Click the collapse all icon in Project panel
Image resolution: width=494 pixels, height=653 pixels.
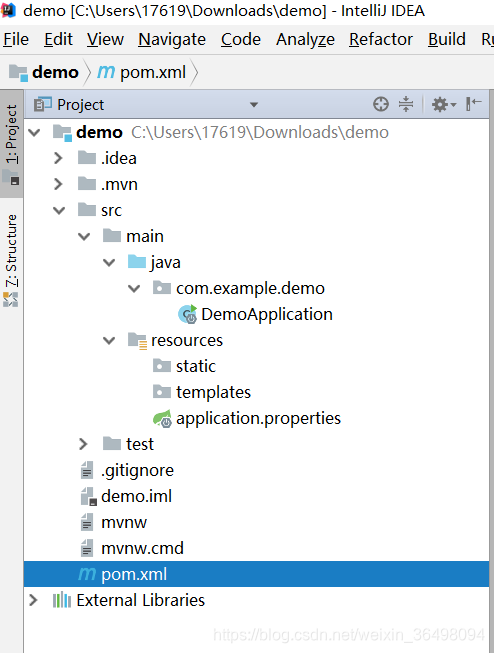(x=406, y=104)
